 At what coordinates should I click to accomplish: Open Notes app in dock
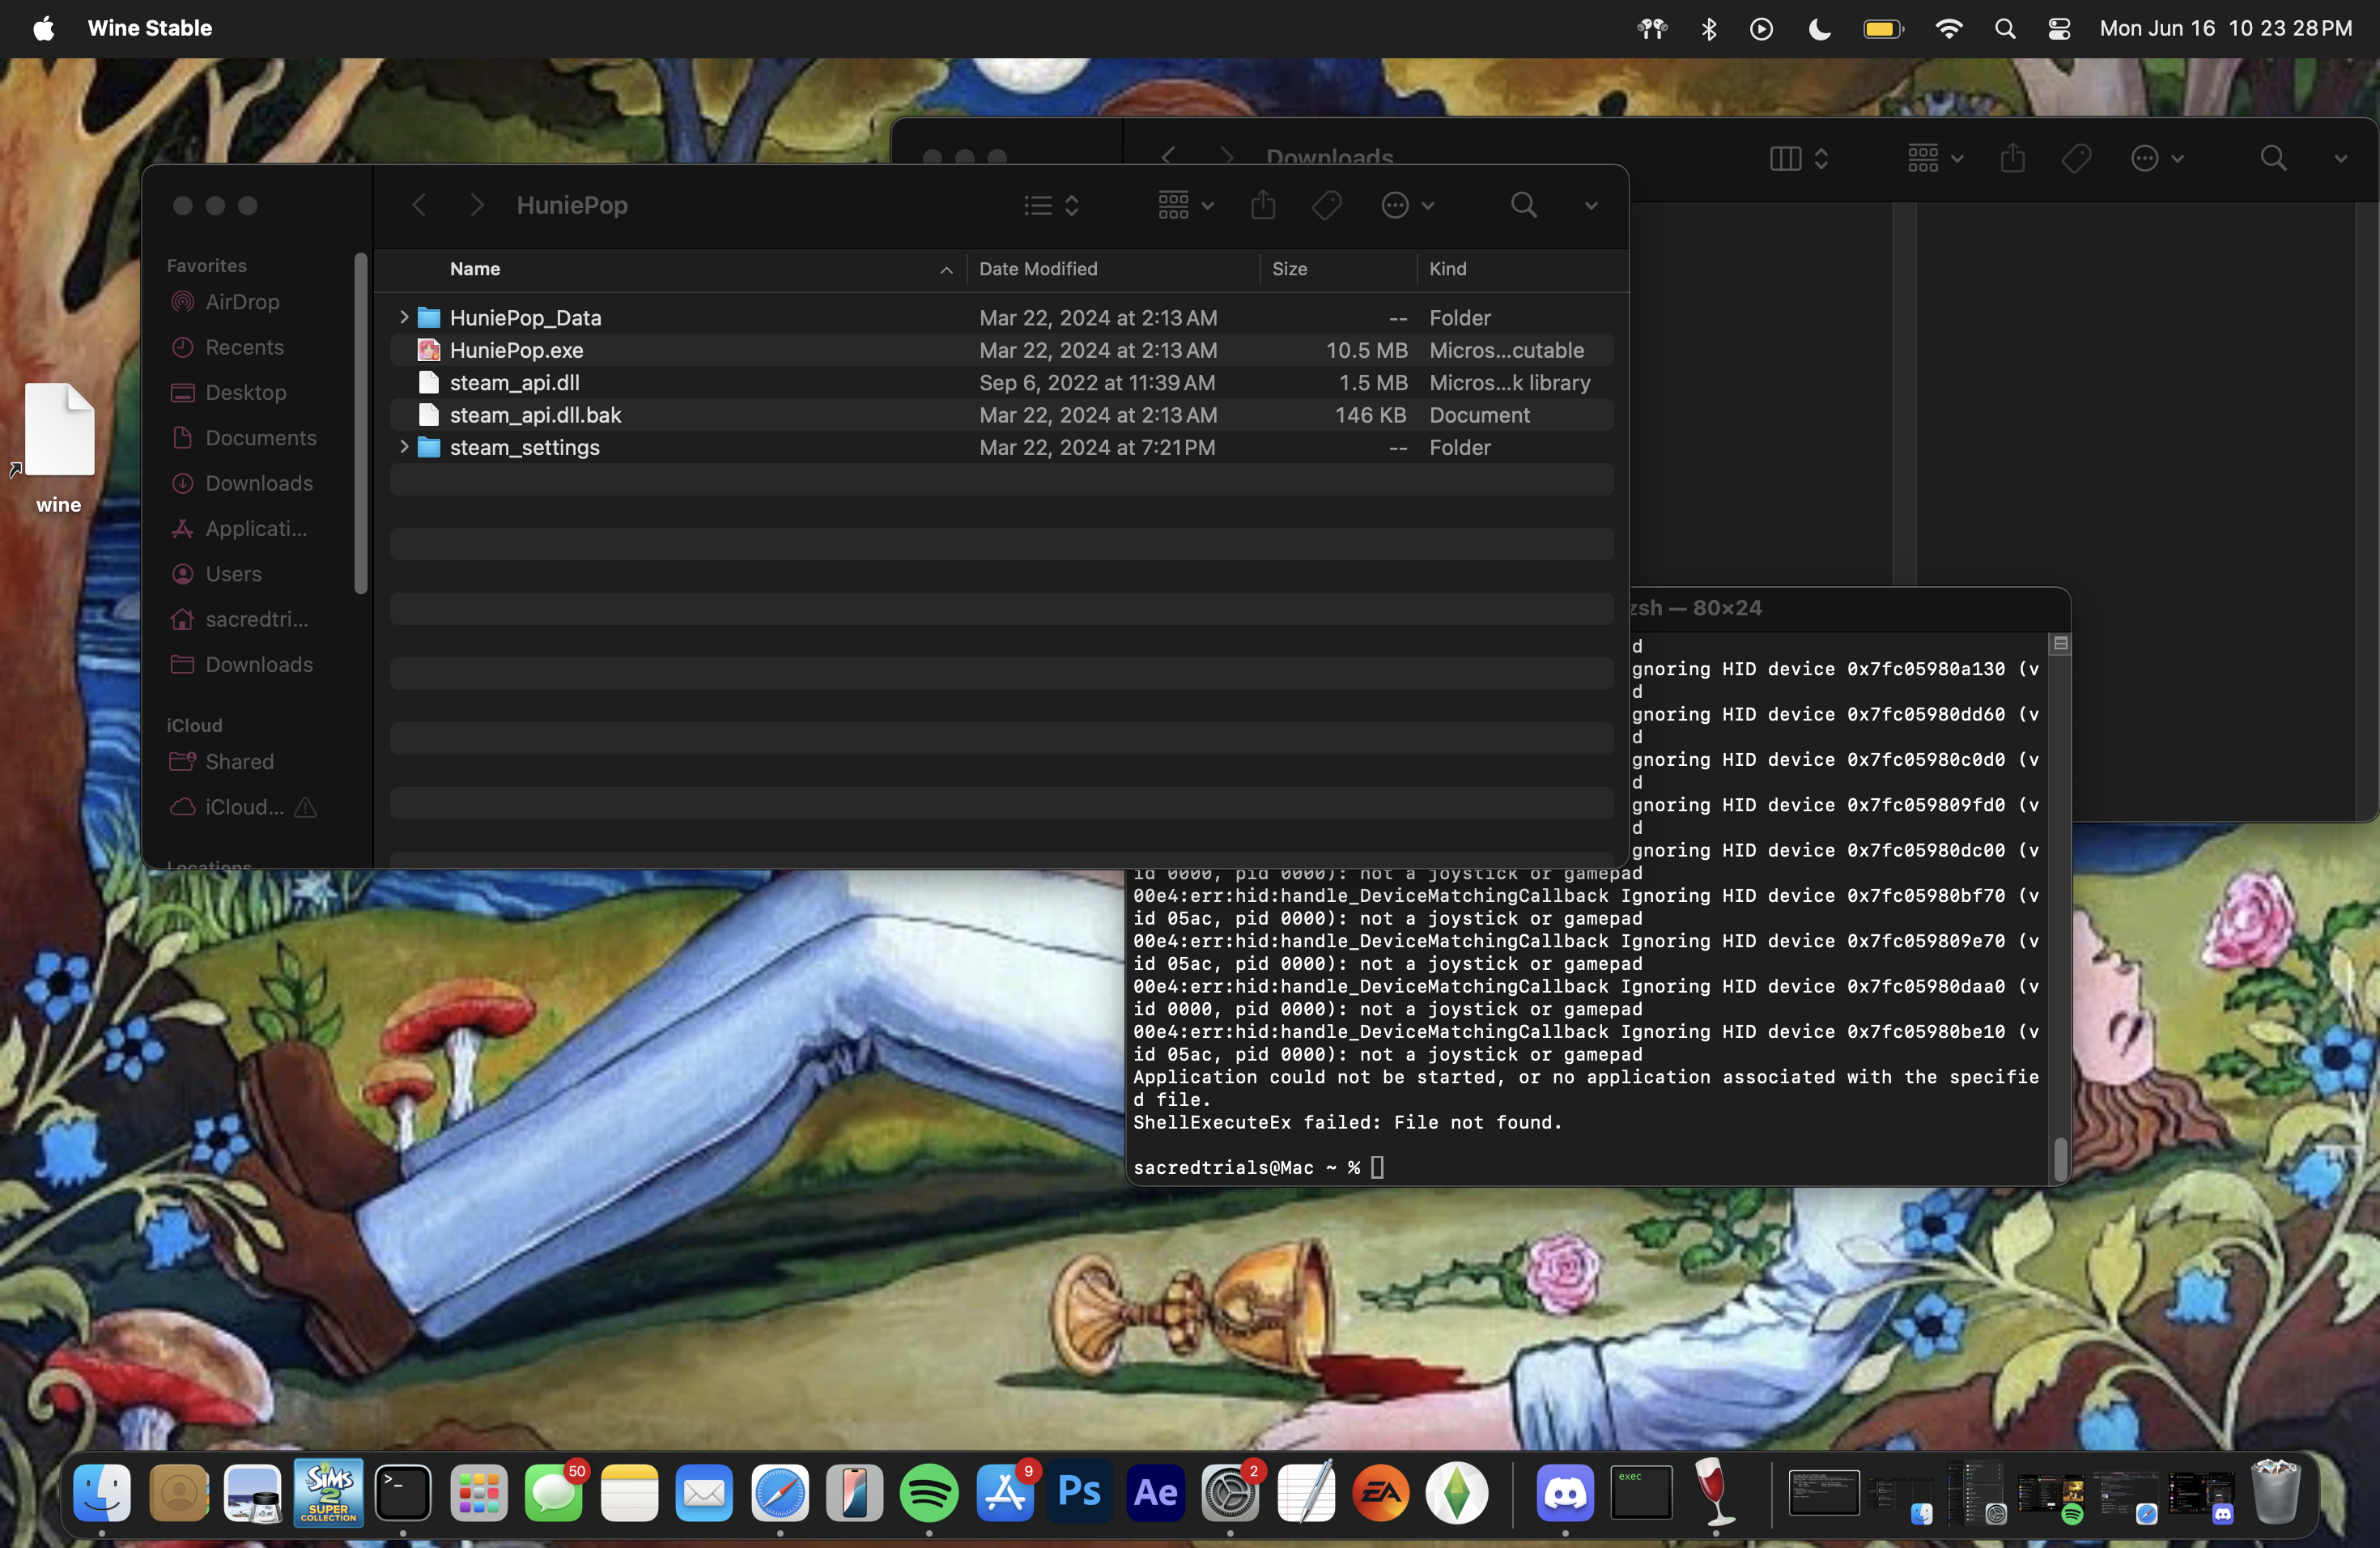pos(629,1493)
